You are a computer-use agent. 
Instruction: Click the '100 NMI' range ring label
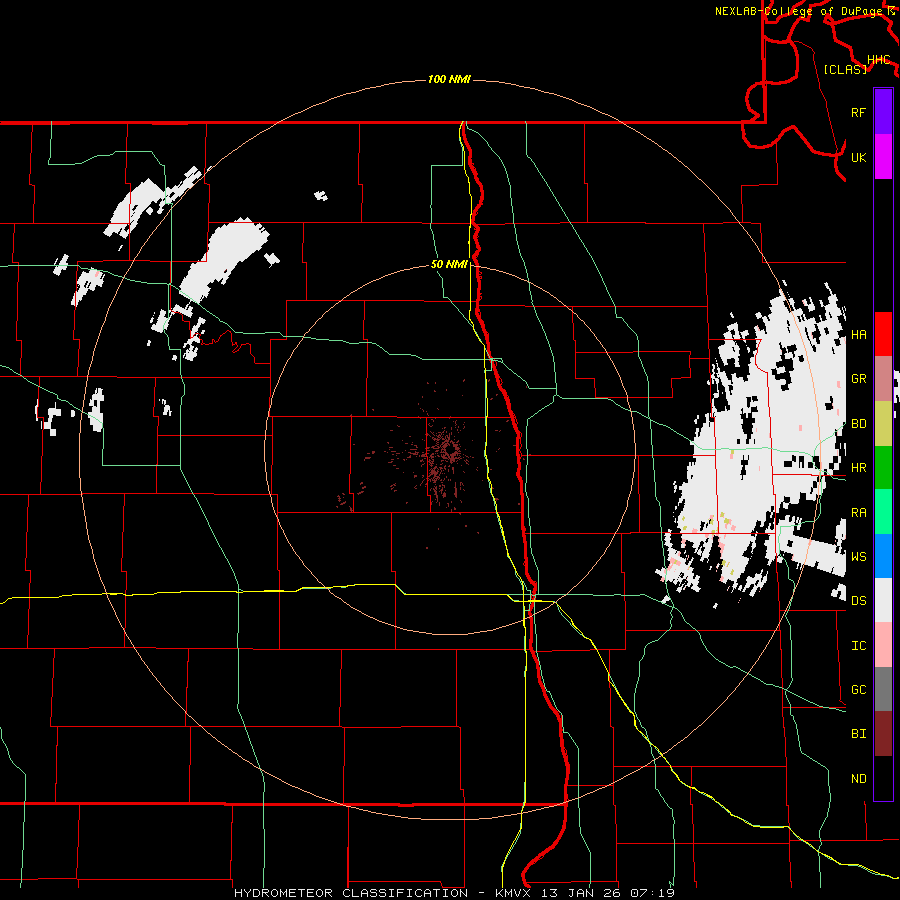pos(449,79)
